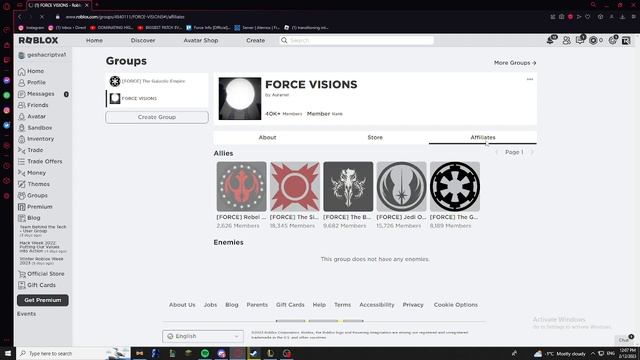Click the Create Group button
Viewport: 640px width, 360px height.
coord(157,117)
